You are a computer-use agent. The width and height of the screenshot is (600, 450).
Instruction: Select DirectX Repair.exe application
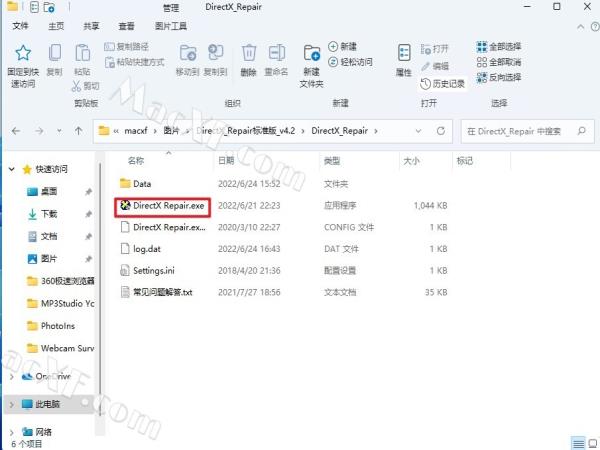162,205
